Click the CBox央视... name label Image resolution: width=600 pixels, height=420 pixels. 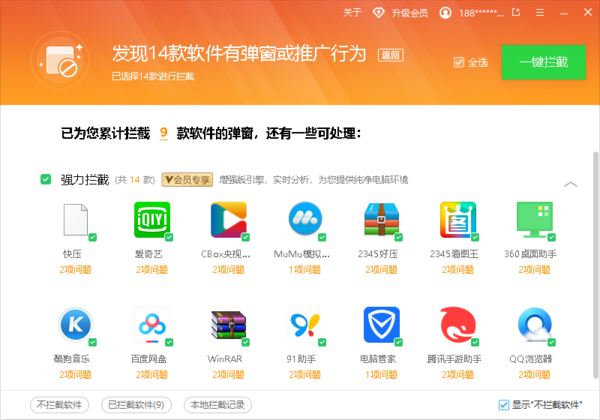pyautogui.click(x=226, y=254)
